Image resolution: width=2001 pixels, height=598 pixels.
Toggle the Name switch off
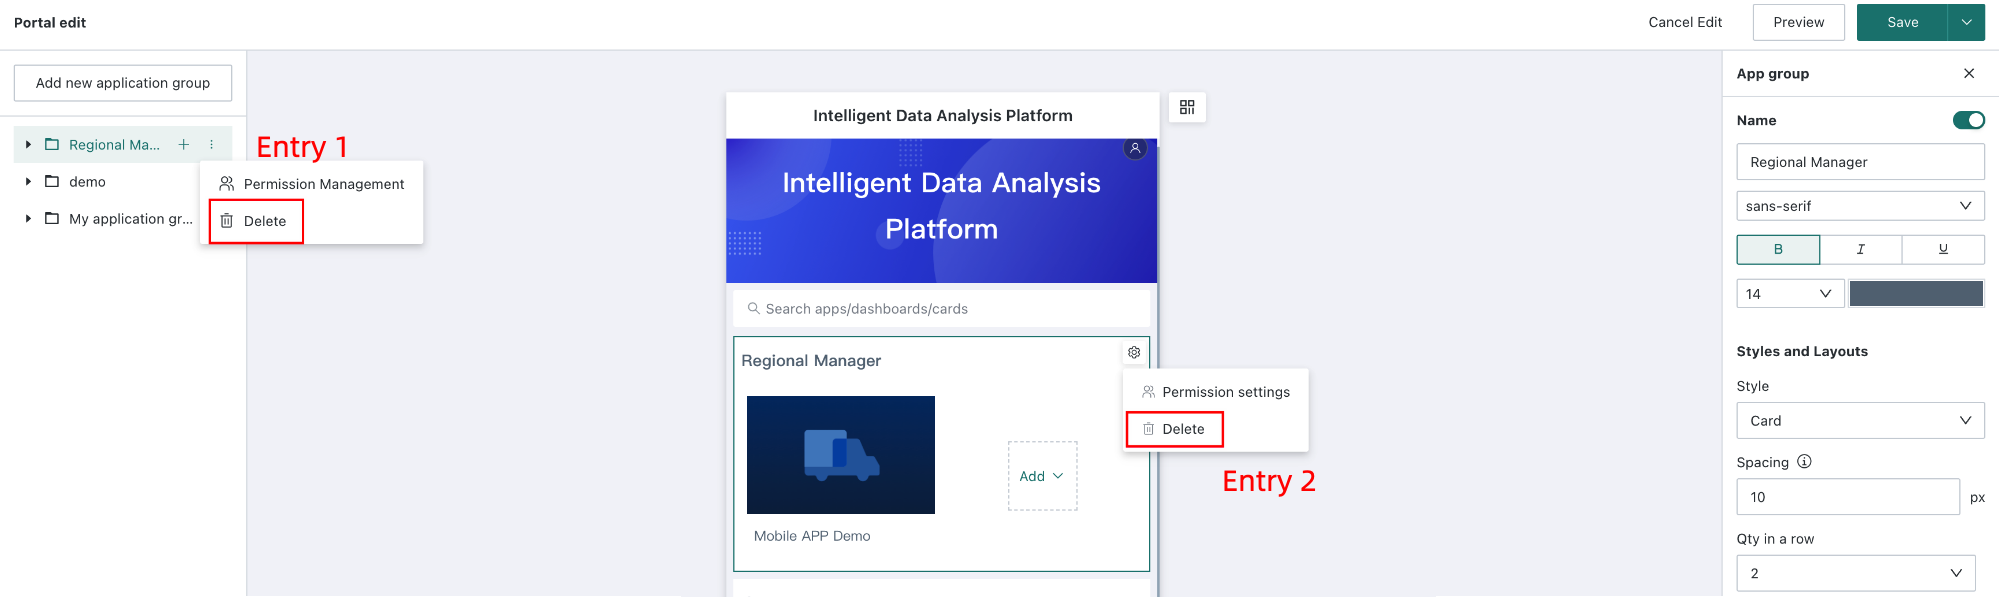click(1969, 120)
